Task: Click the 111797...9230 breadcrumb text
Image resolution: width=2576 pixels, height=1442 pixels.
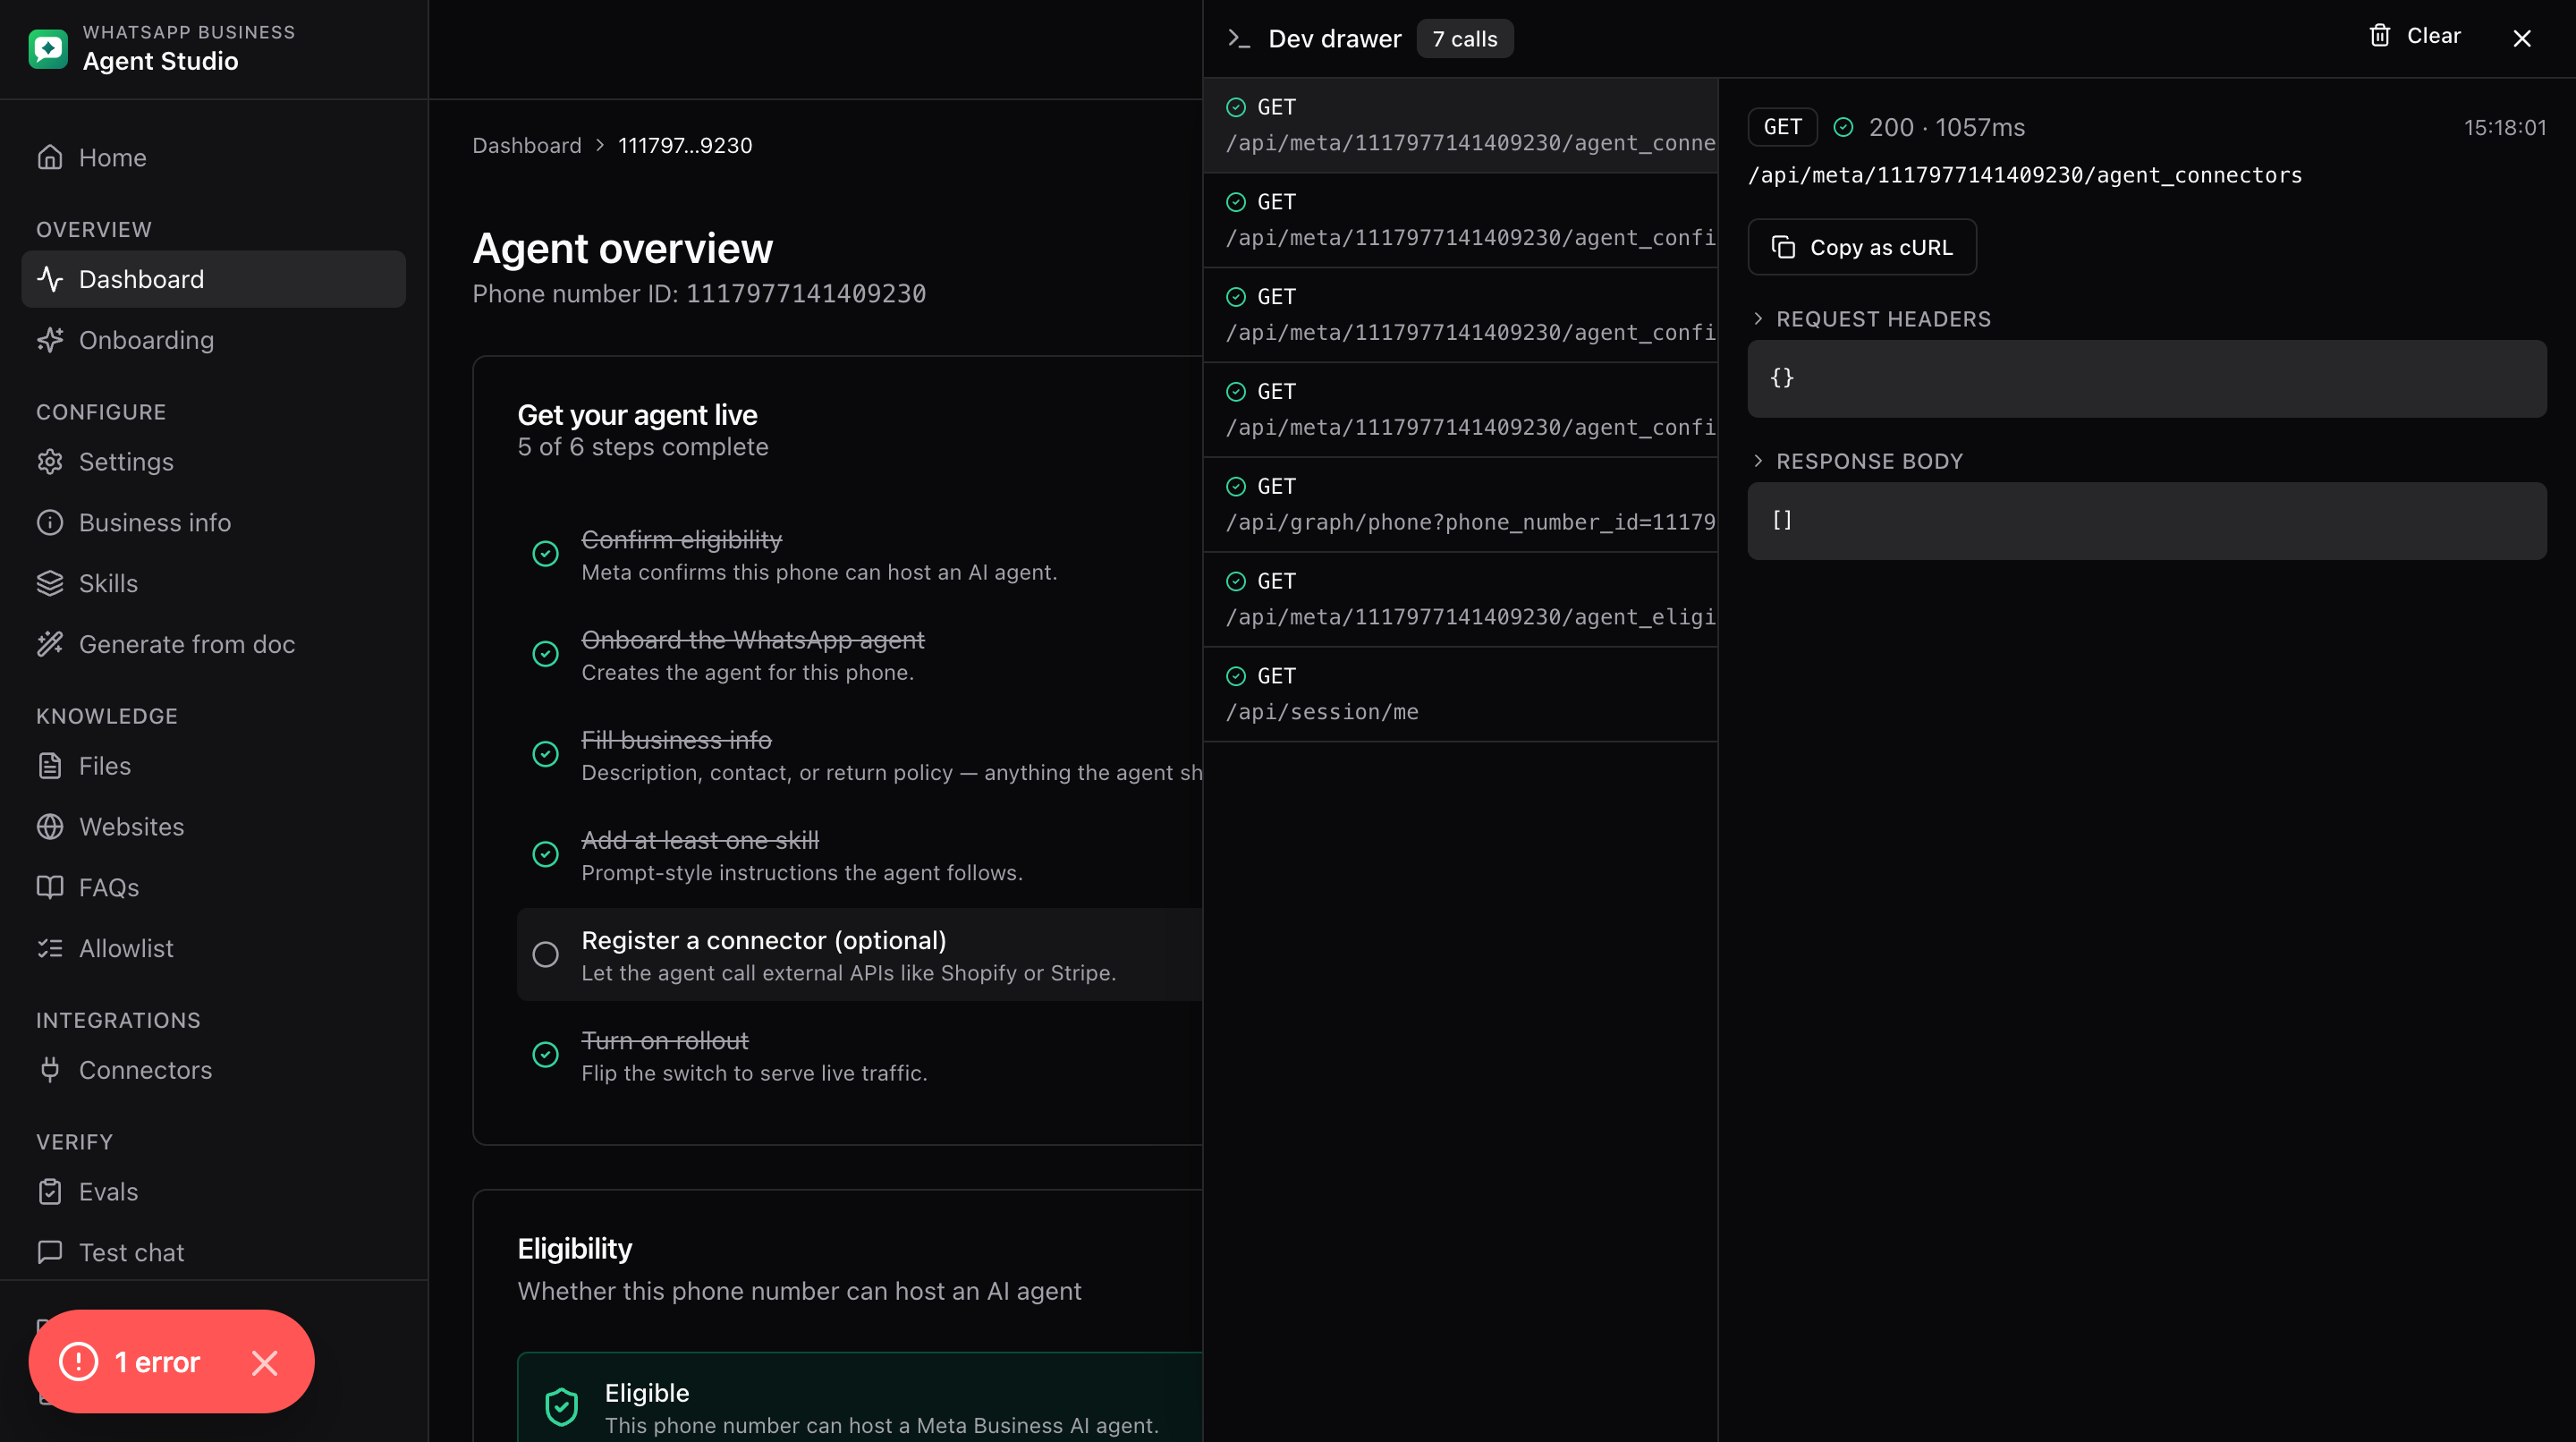Action: (685, 146)
